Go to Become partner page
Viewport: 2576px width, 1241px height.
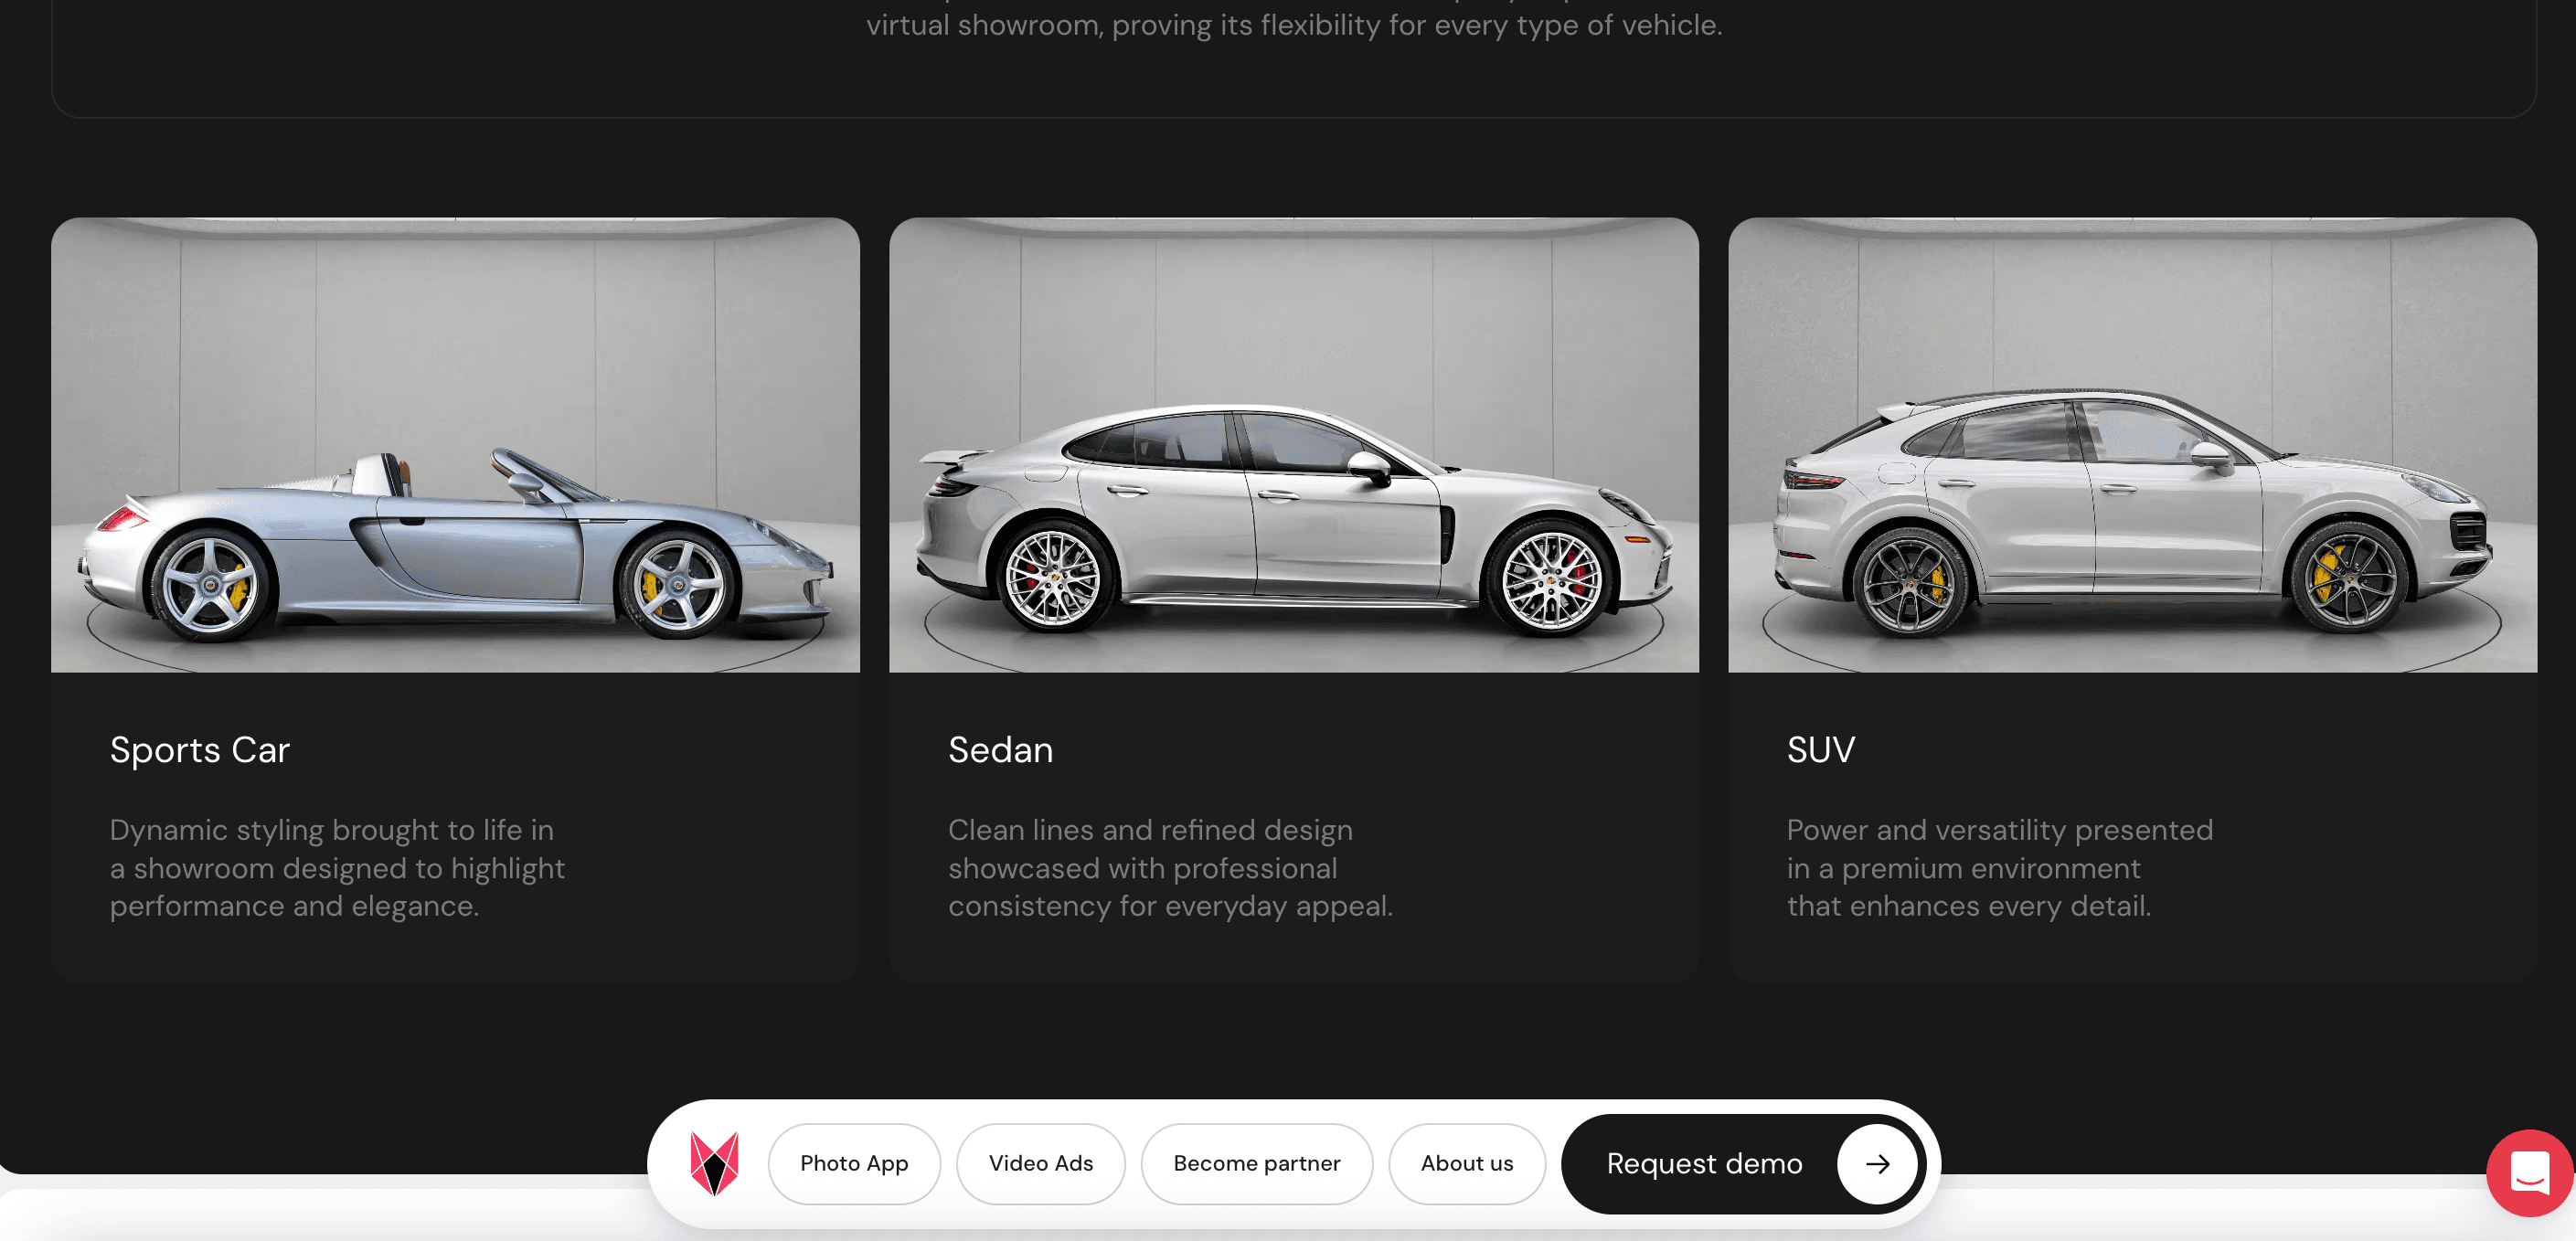(x=1256, y=1163)
